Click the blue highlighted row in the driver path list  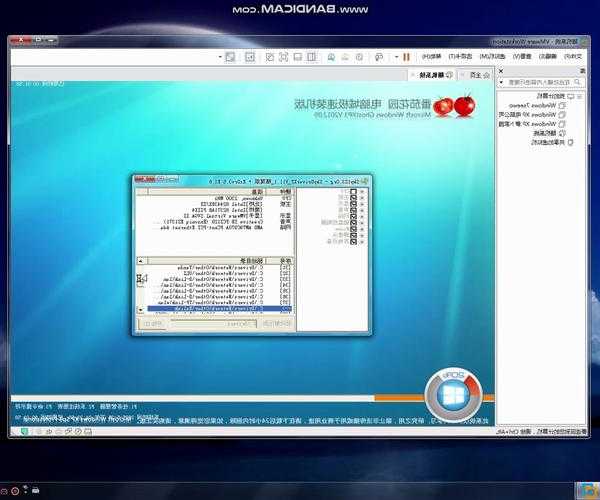point(220,309)
